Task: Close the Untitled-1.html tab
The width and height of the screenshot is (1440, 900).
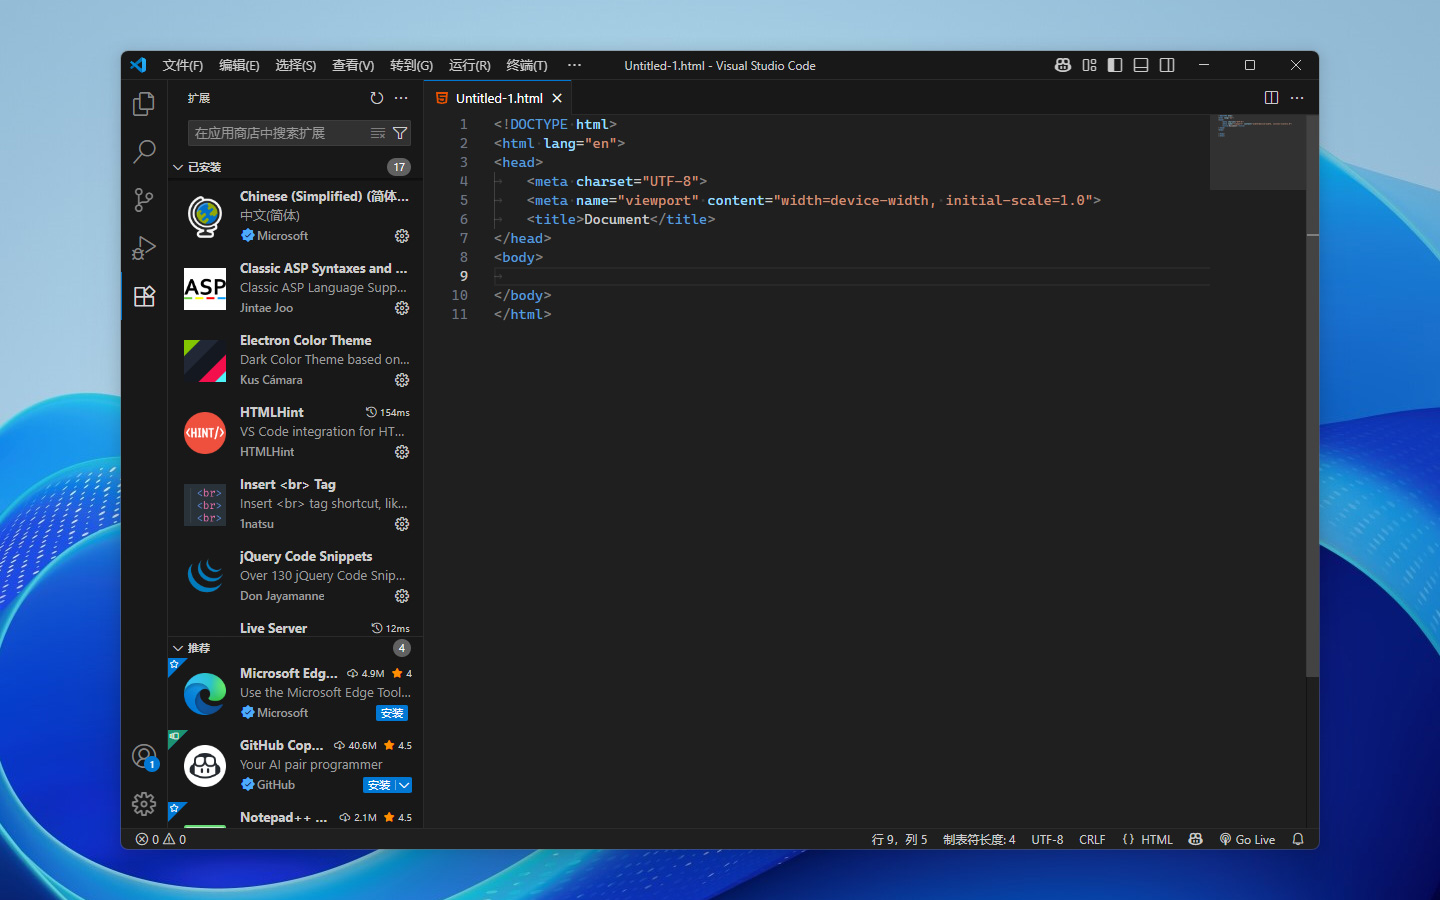Action: pyautogui.click(x=557, y=98)
